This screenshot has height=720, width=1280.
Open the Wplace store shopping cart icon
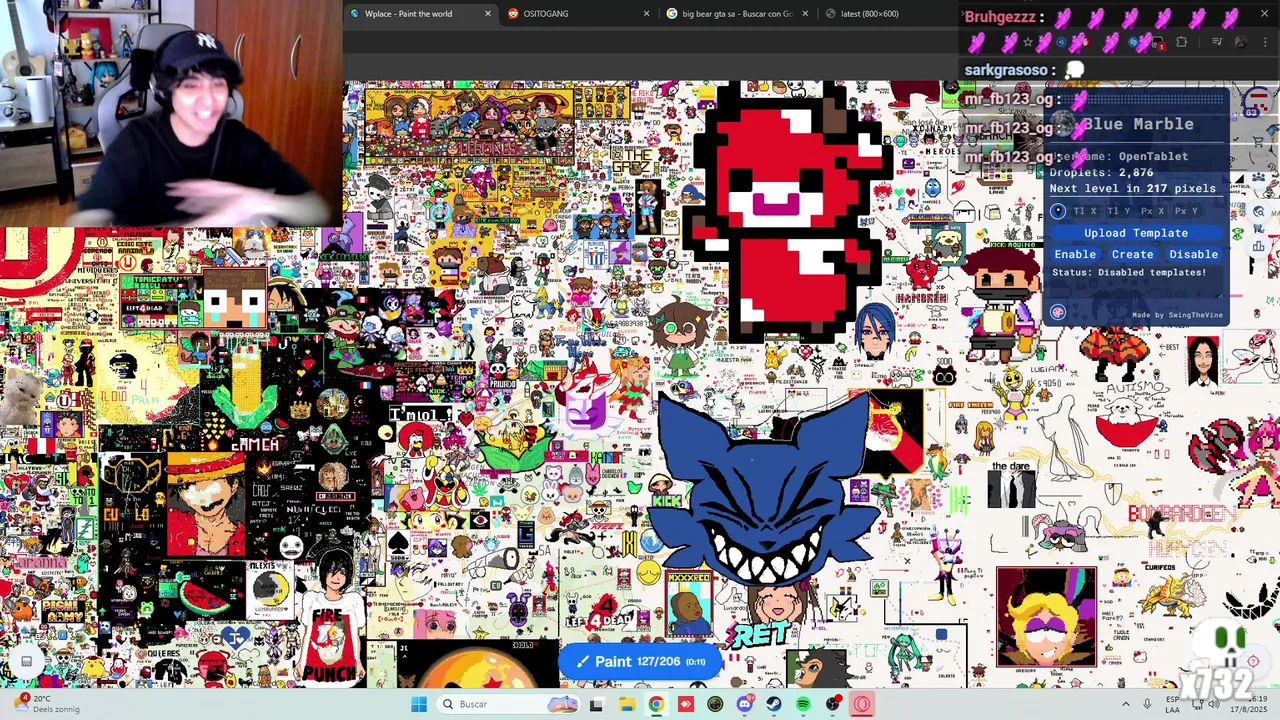[1259, 141]
